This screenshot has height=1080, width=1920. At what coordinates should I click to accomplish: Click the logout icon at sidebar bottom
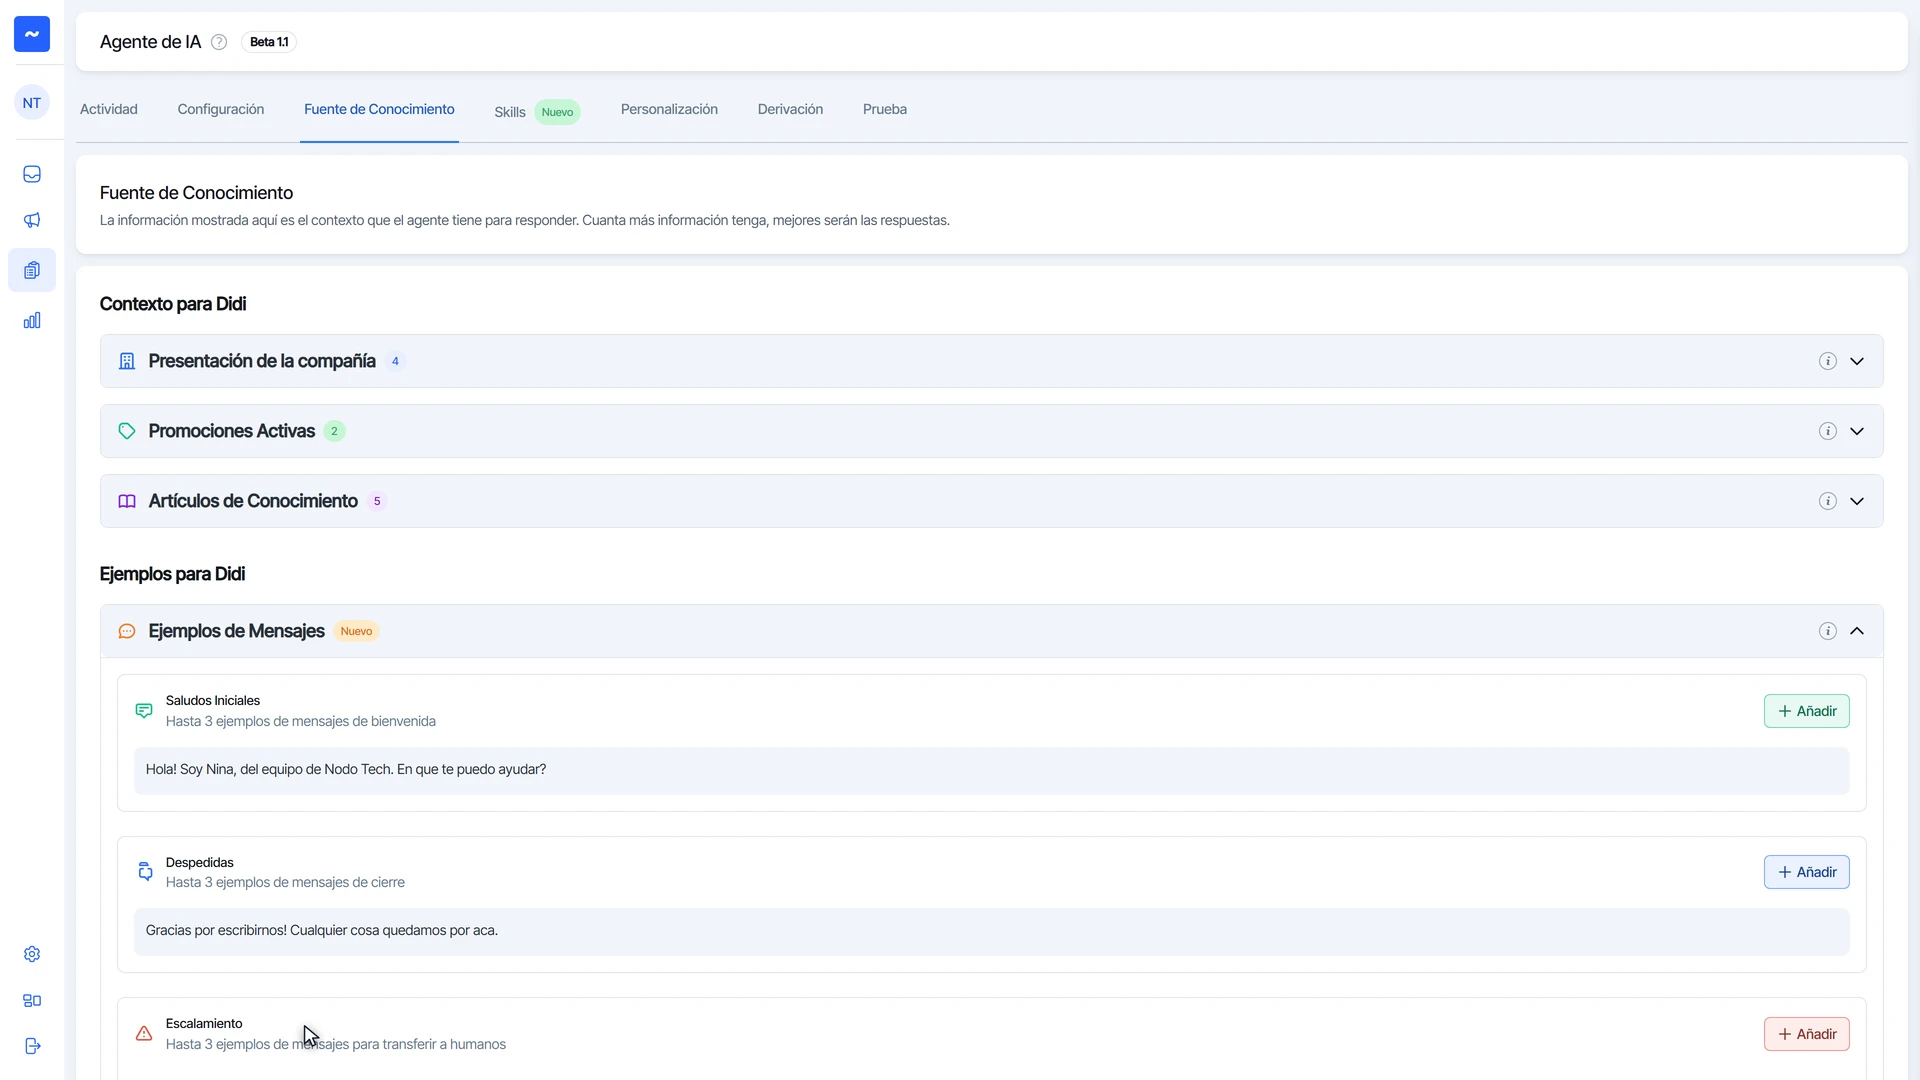coord(32,1046)
